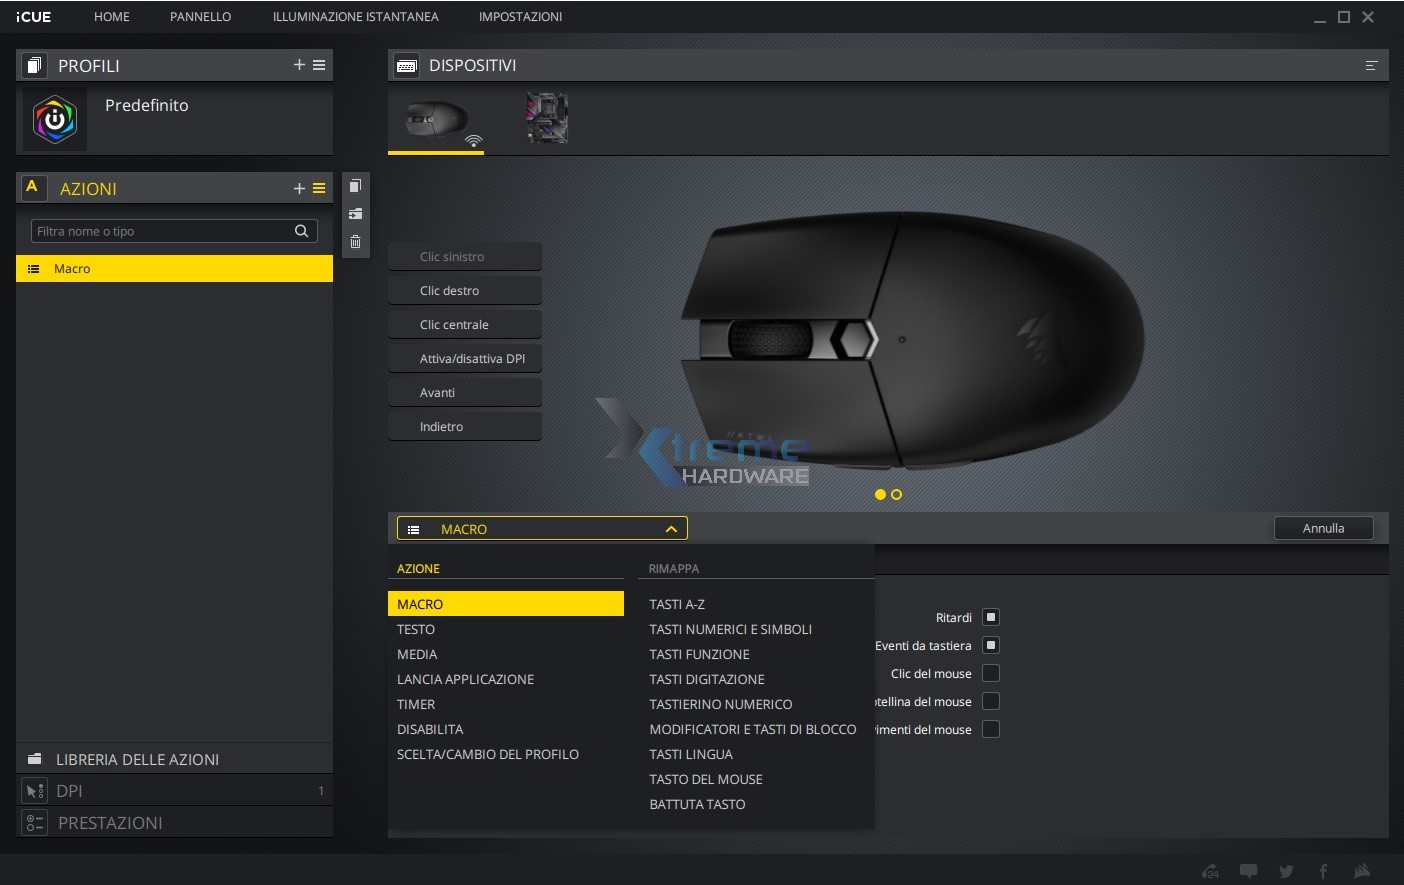The height and width of the screenshot is (885, 1404).
Task: Click the import actions folder icon
Action: pos(355,213)
